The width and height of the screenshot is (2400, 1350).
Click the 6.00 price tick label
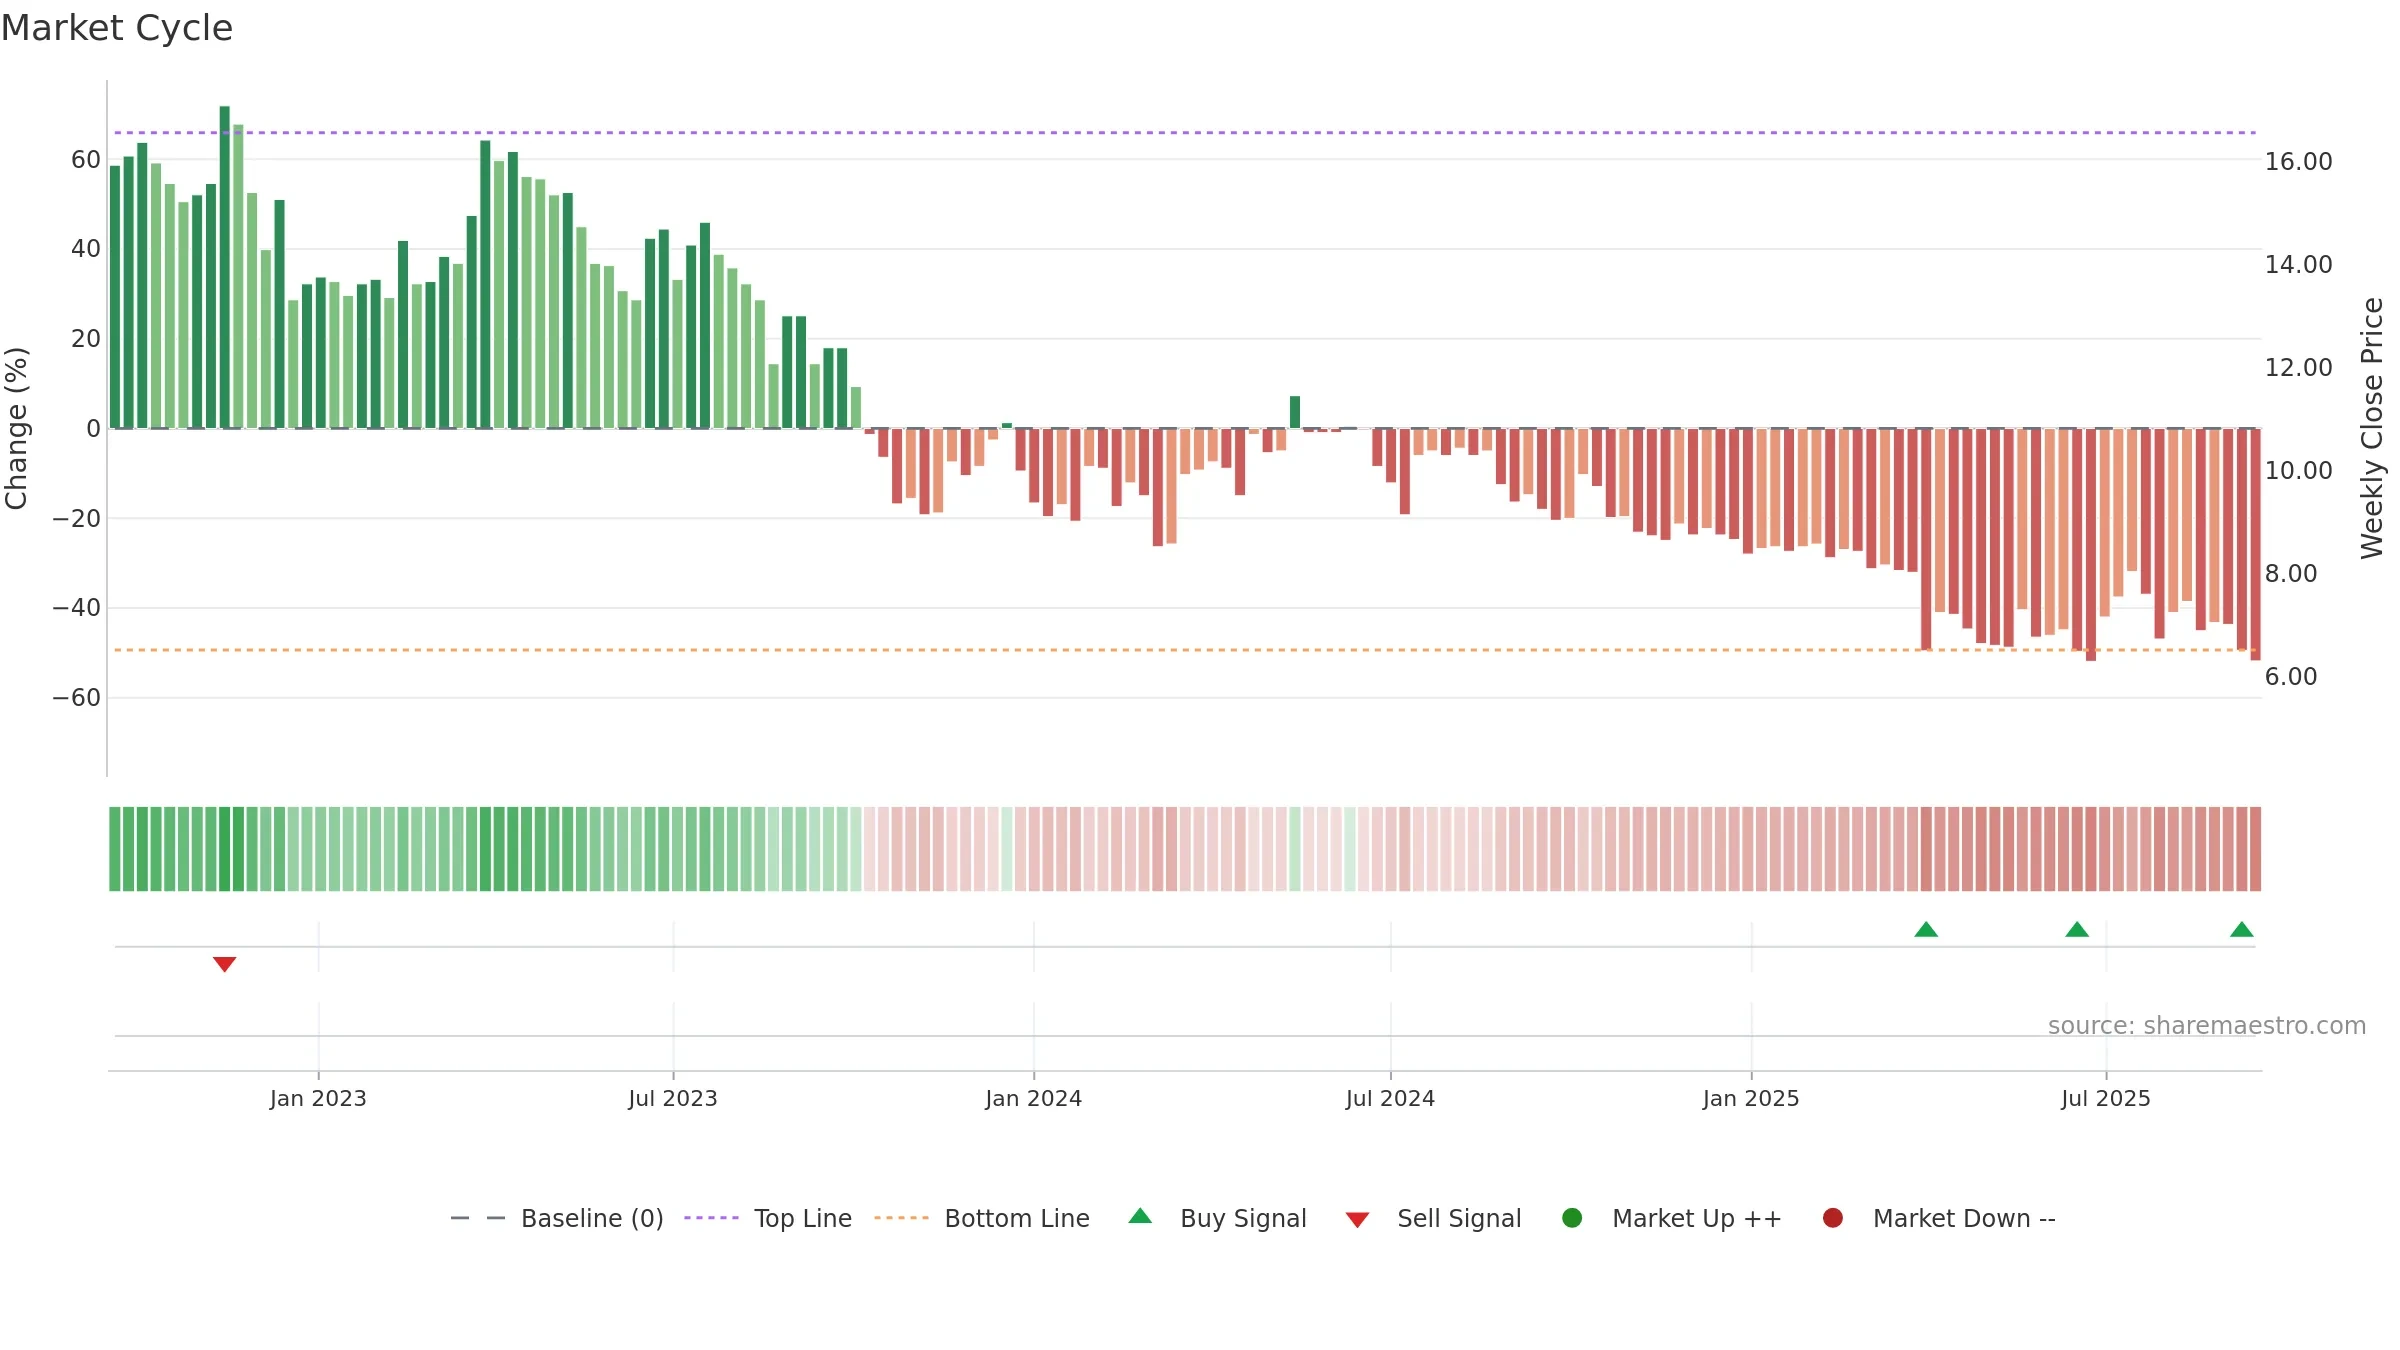click(2291, 677)
